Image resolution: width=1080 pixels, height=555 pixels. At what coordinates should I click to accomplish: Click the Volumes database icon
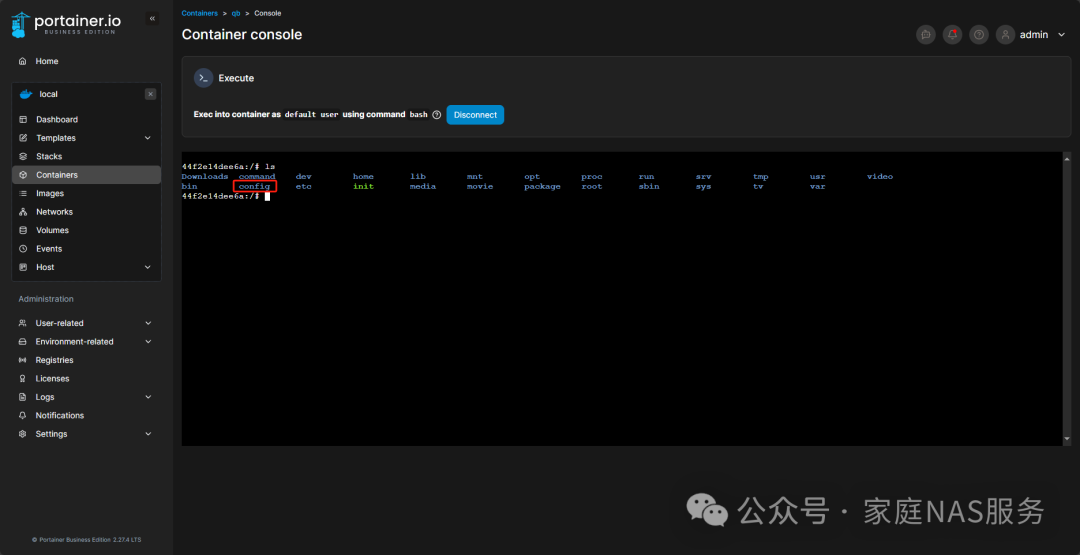click(23, 231)
